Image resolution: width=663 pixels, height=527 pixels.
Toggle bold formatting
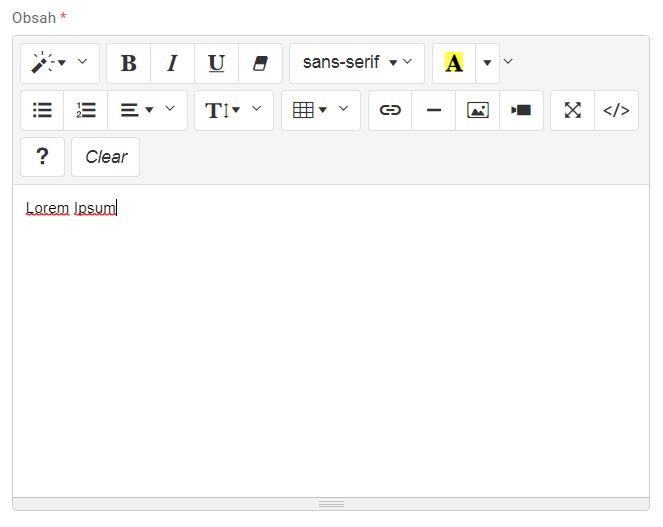pos(128,63)
